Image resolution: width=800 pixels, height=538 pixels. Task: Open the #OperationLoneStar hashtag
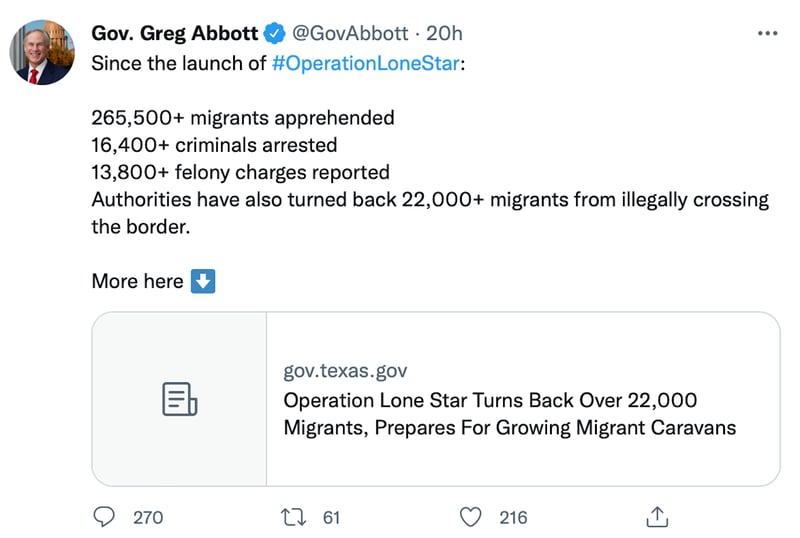[366, 63]
